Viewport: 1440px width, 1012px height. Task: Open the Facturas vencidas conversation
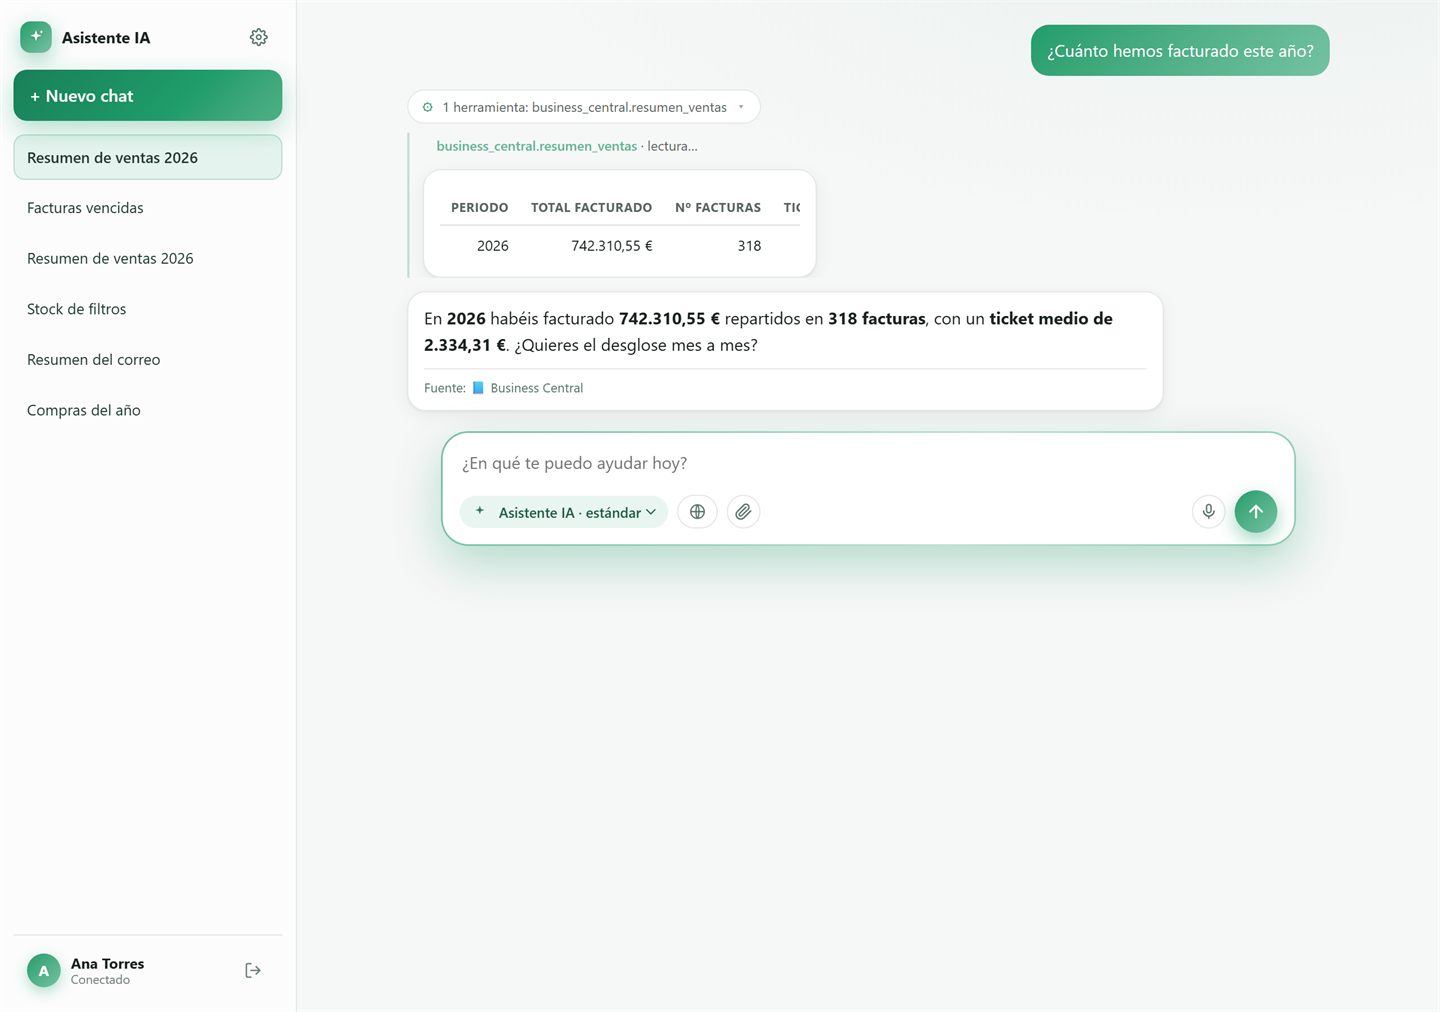click(148, 208)
